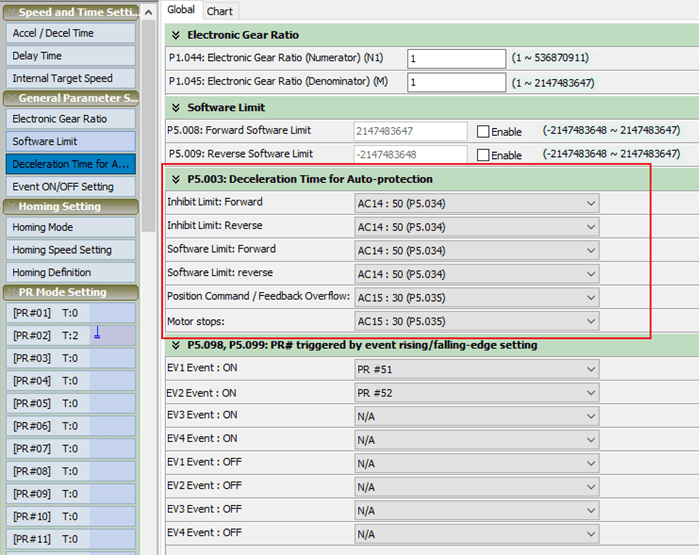Select the Global tab
699x555 pixels.
(181, 10)
